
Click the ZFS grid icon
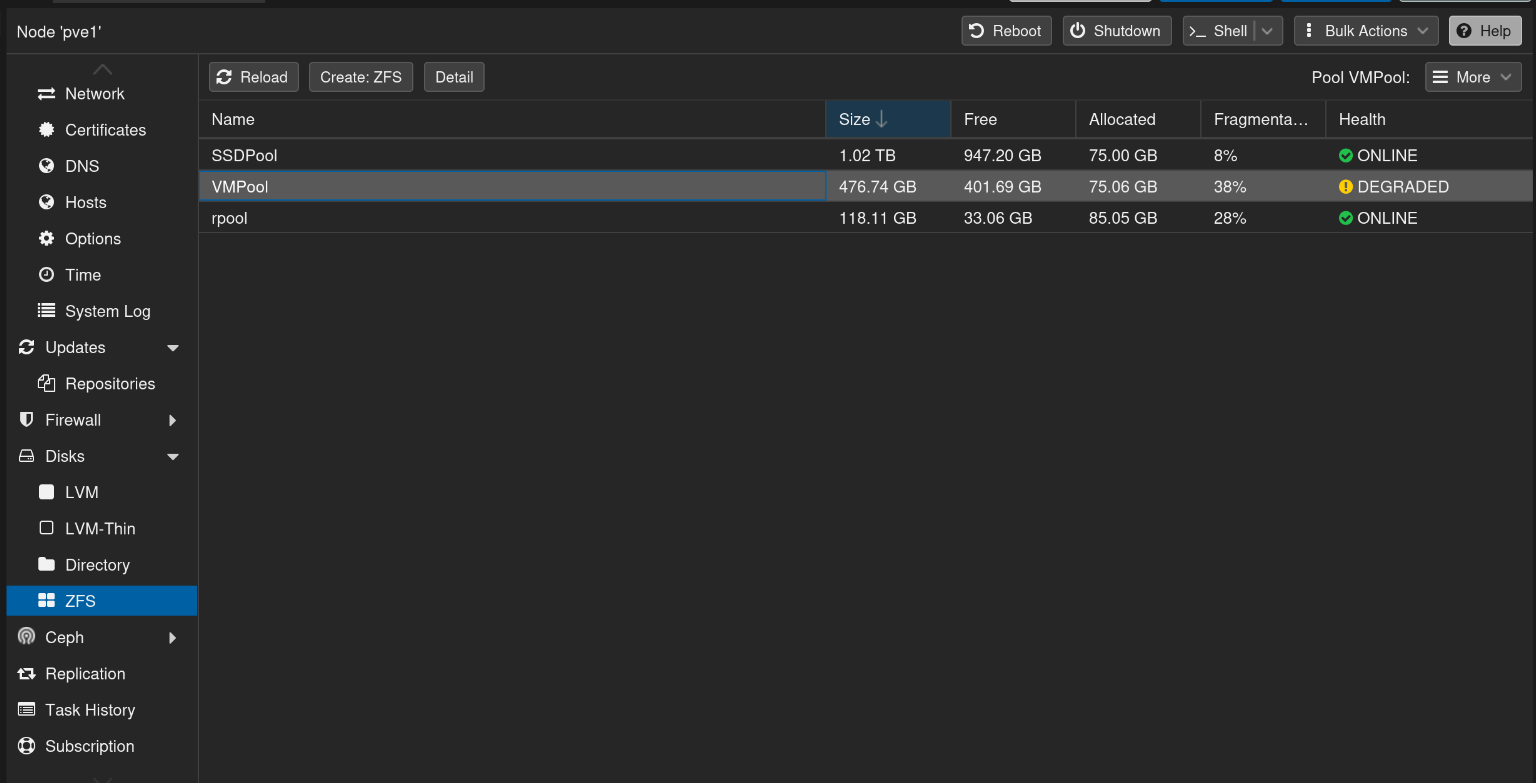coord(46,601)
